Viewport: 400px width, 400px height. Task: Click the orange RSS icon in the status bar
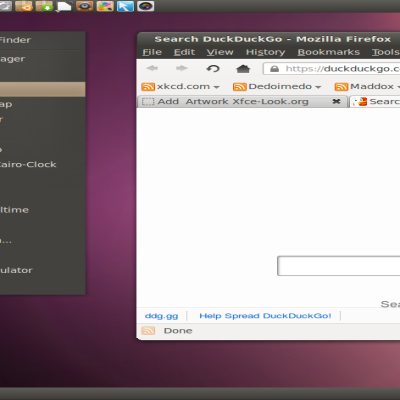pyautogui.click(x=148, y=331)
